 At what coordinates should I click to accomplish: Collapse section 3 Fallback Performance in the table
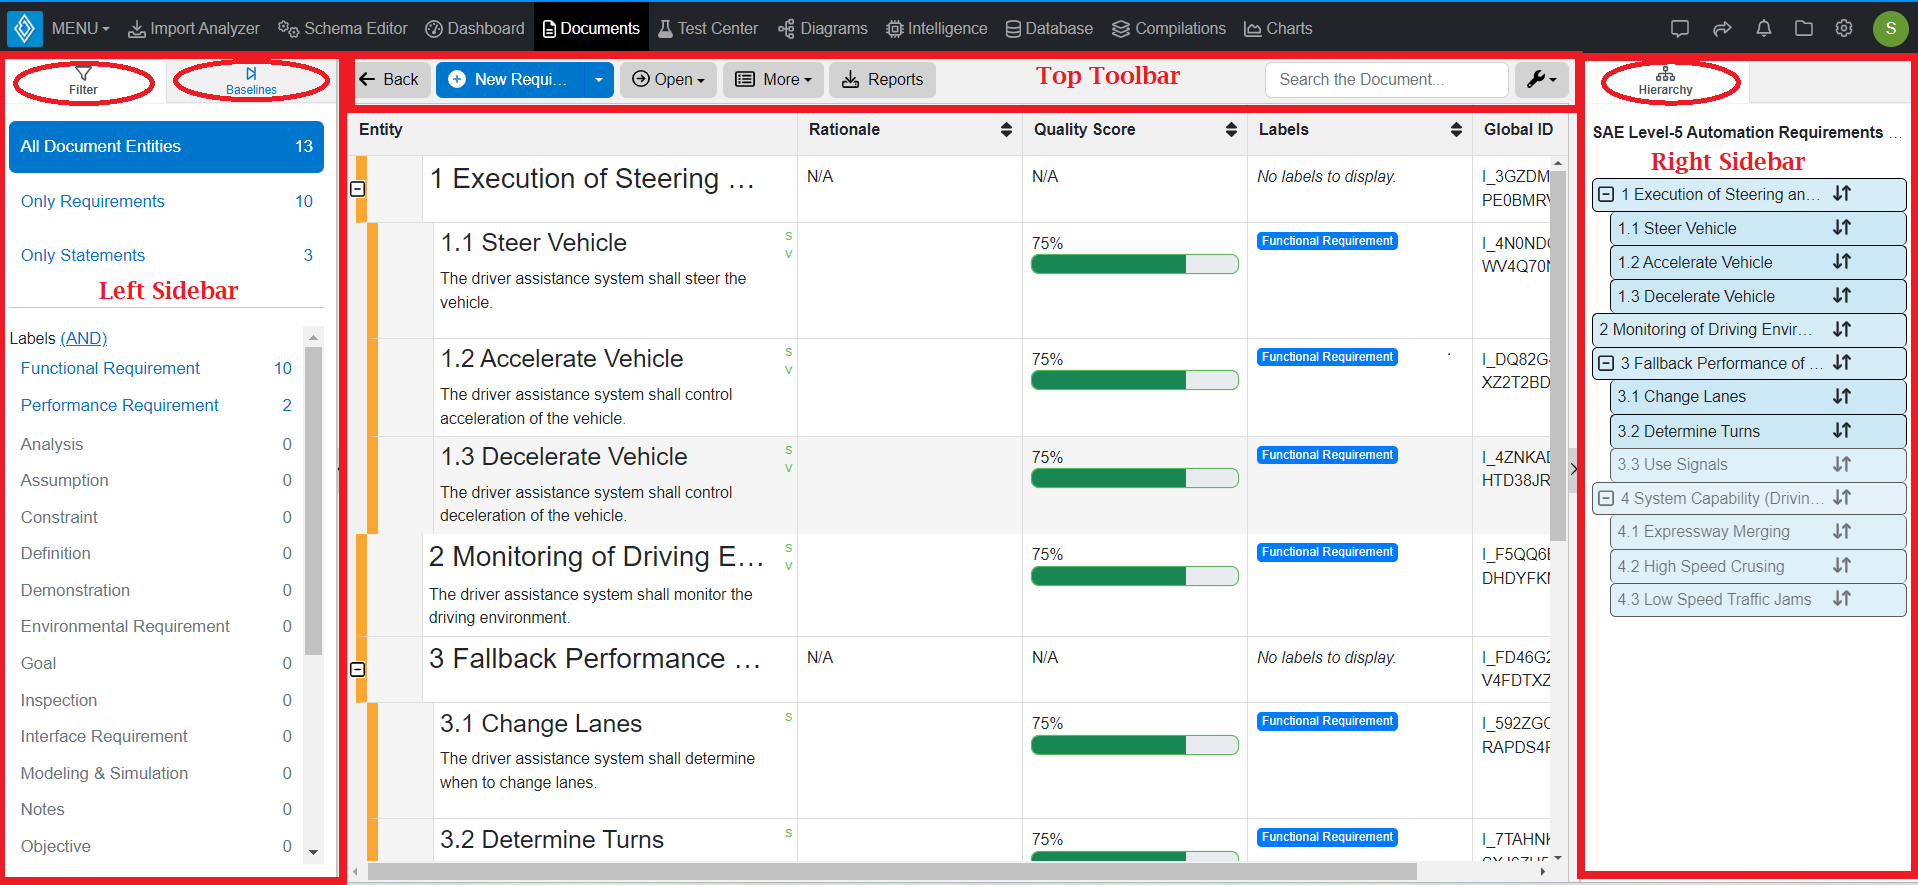point(358,669)
